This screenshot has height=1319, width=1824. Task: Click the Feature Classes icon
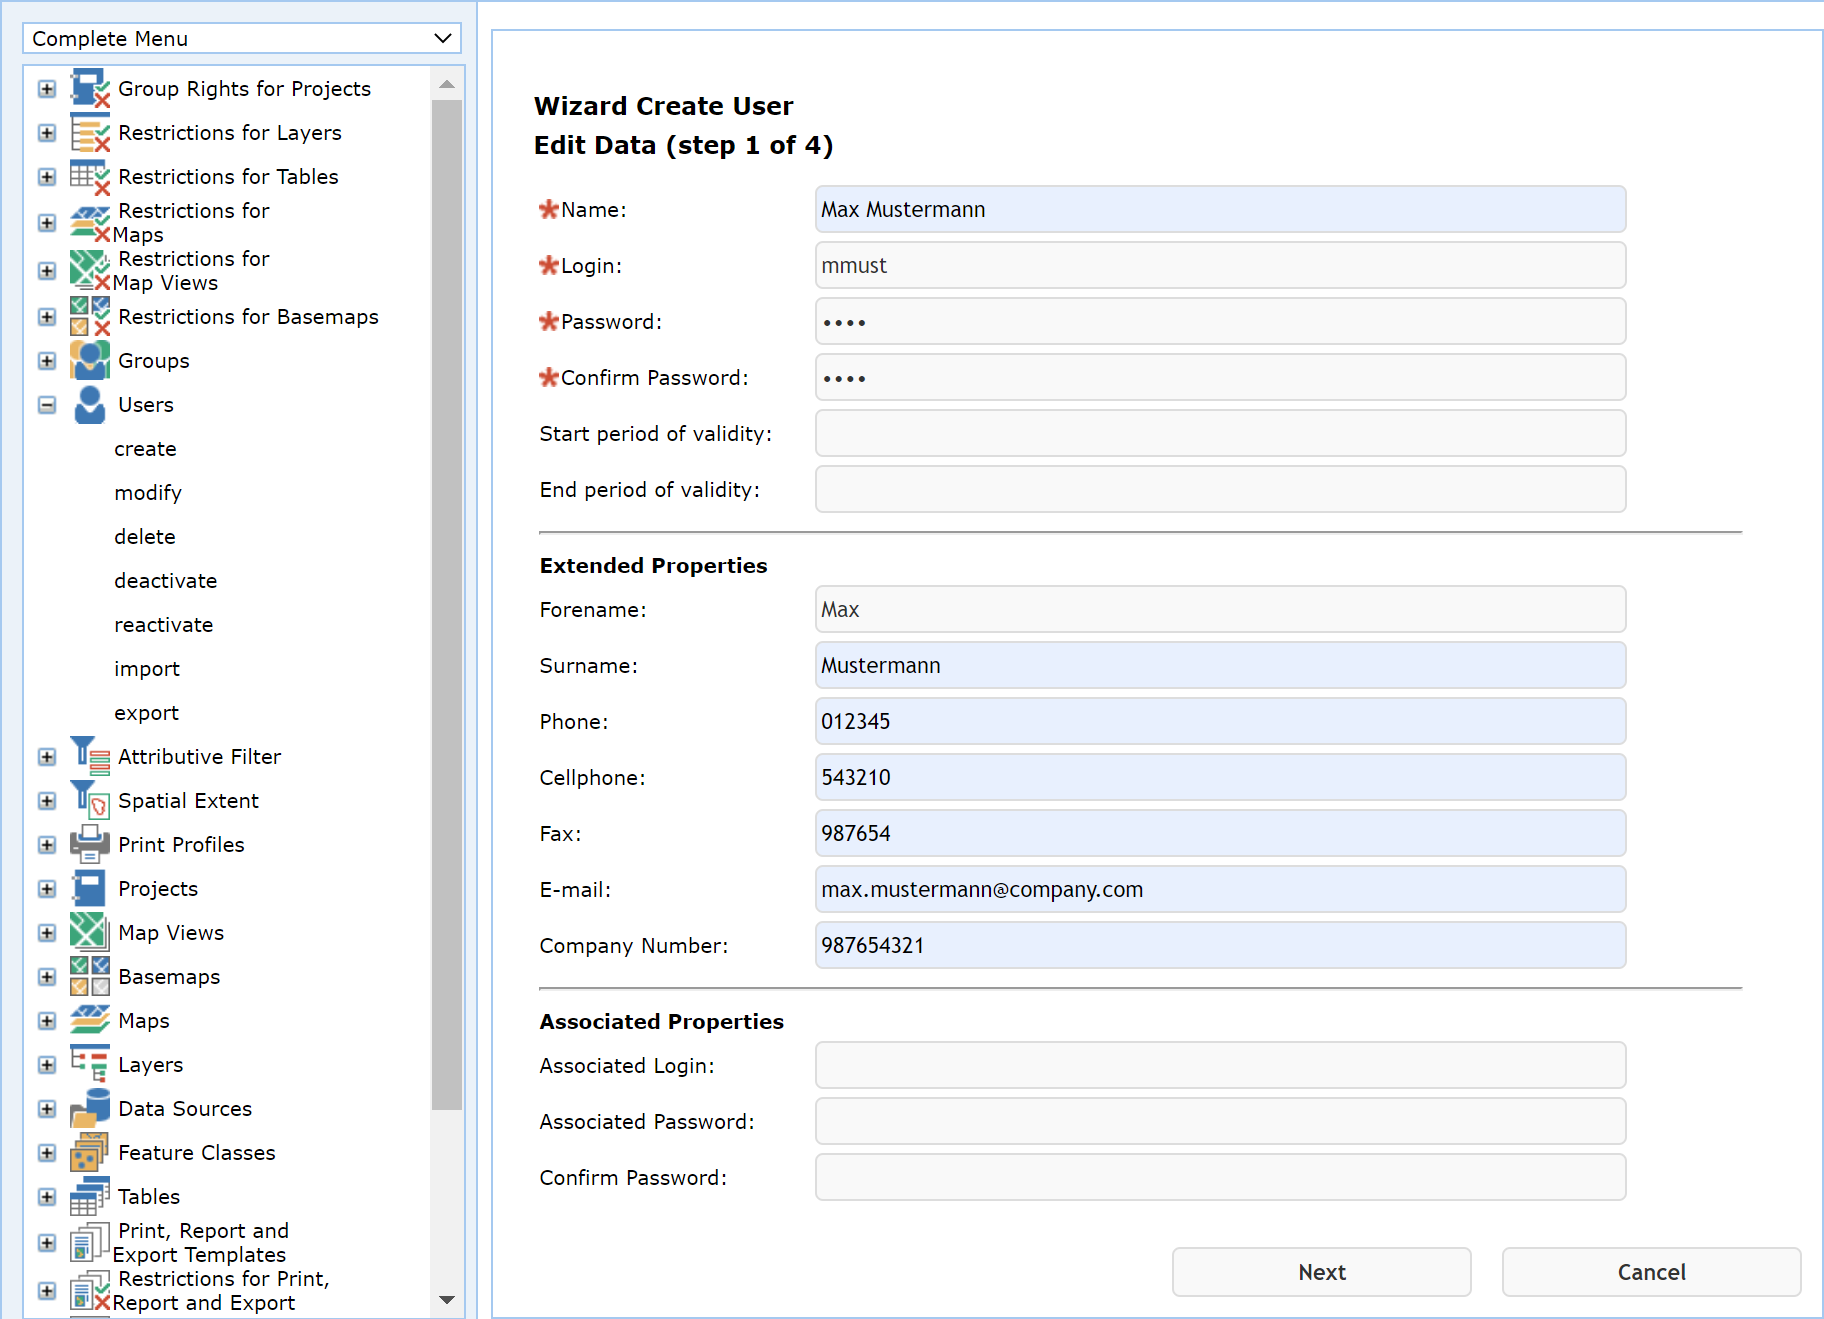coord(89,1152)
